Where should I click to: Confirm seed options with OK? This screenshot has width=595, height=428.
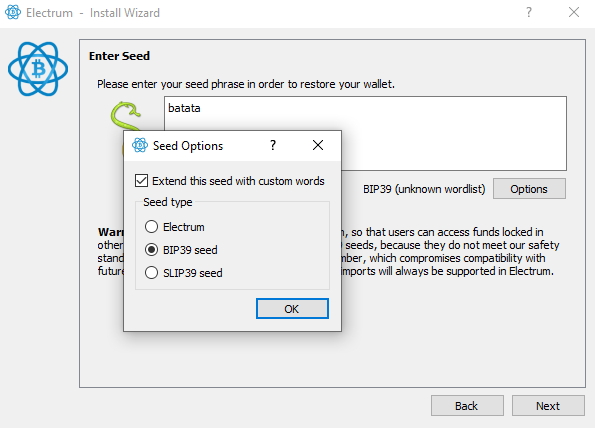pos(292,308)
